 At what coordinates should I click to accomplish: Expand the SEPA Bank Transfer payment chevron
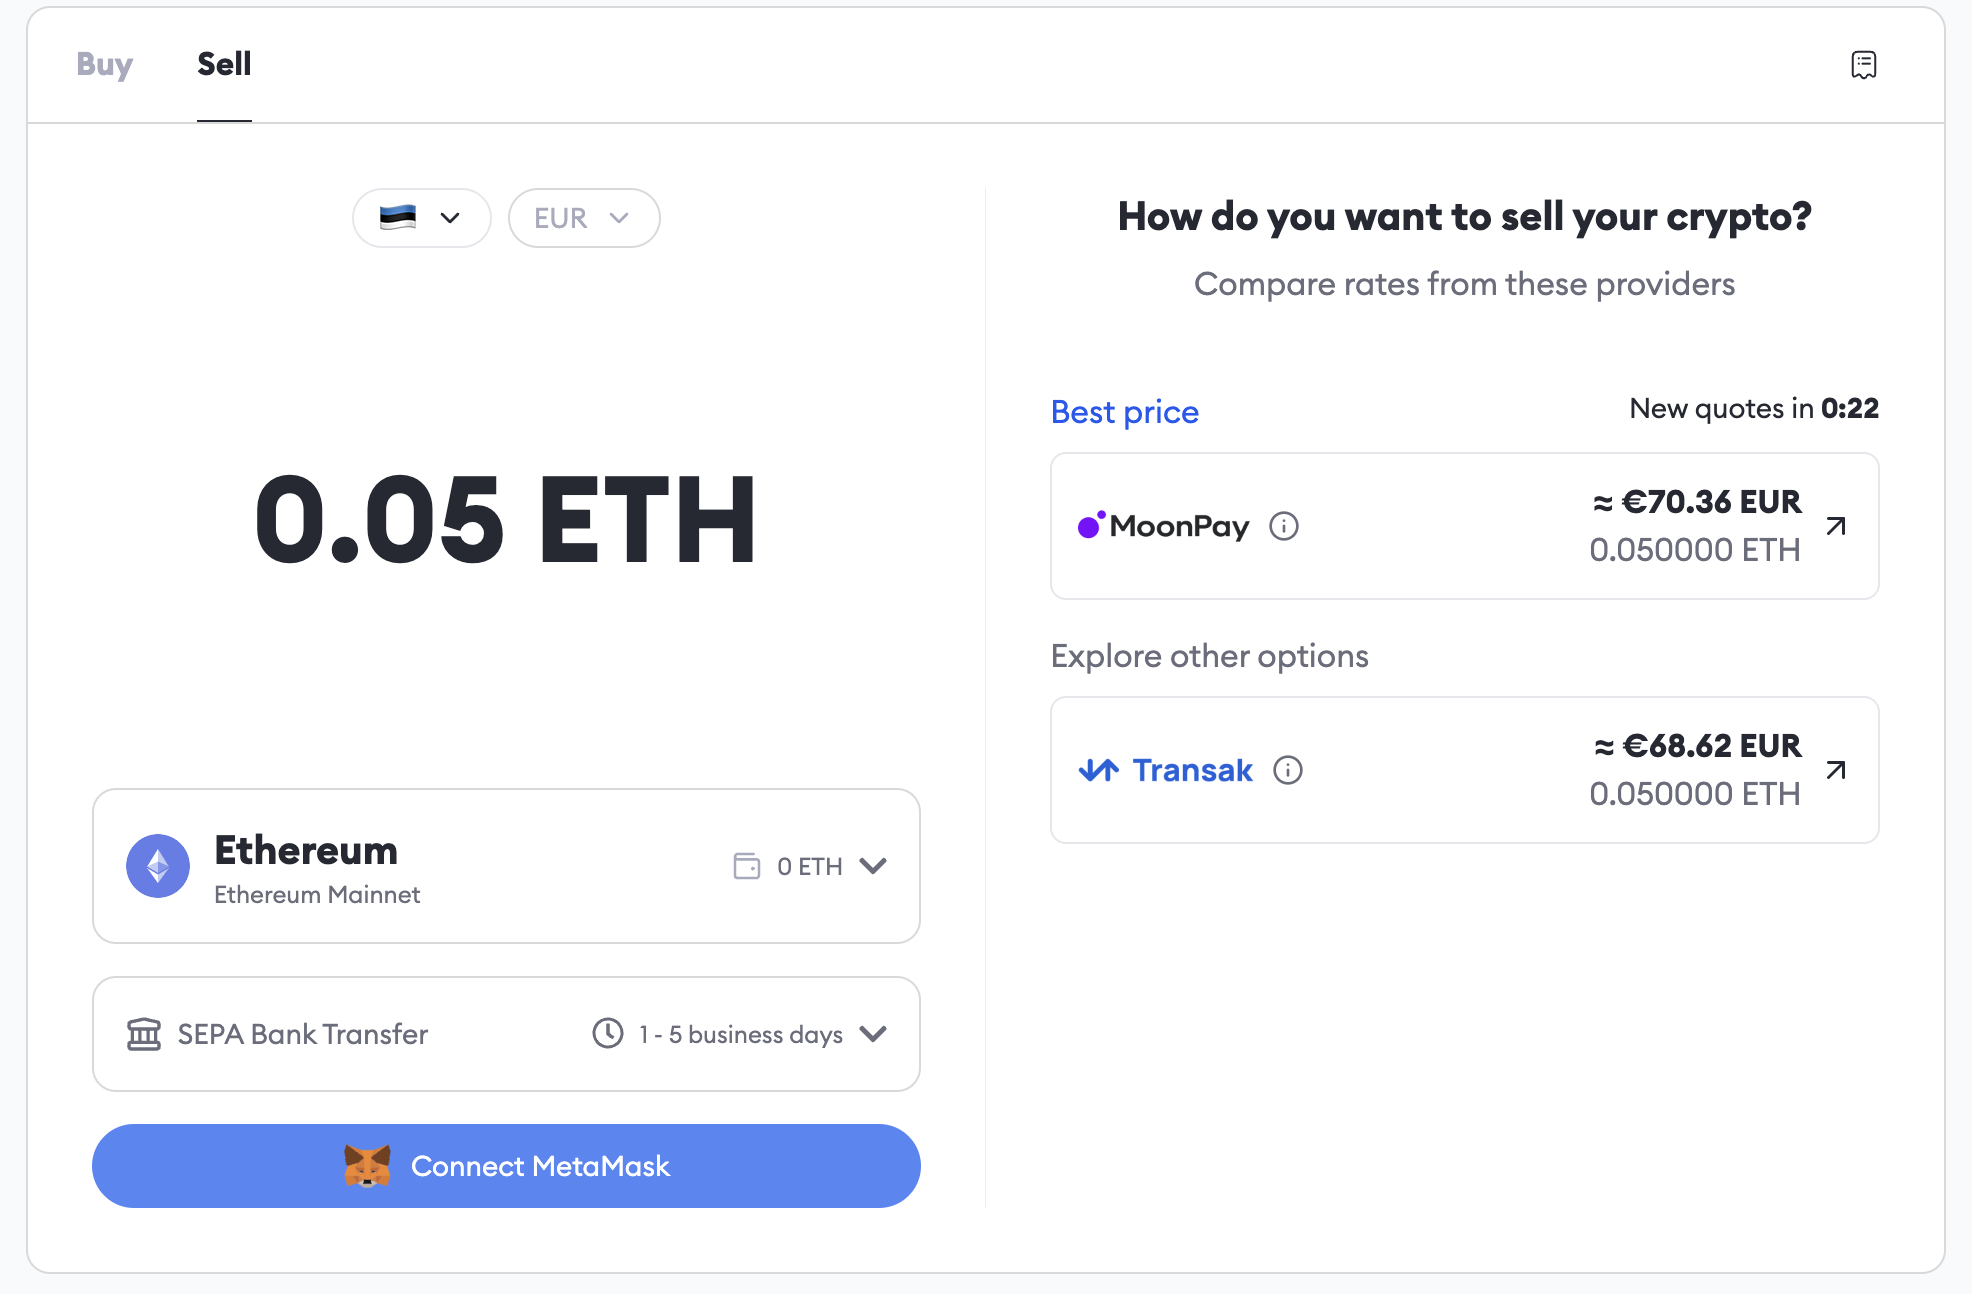(873, 1034)
